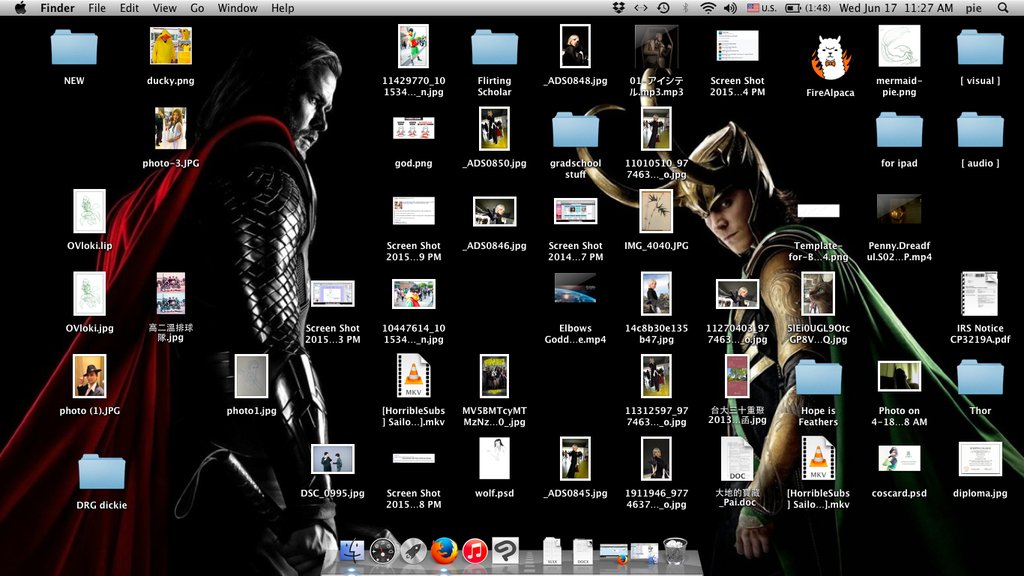Select the IRS Notice CP3219A.pdf file

(980, 308)
